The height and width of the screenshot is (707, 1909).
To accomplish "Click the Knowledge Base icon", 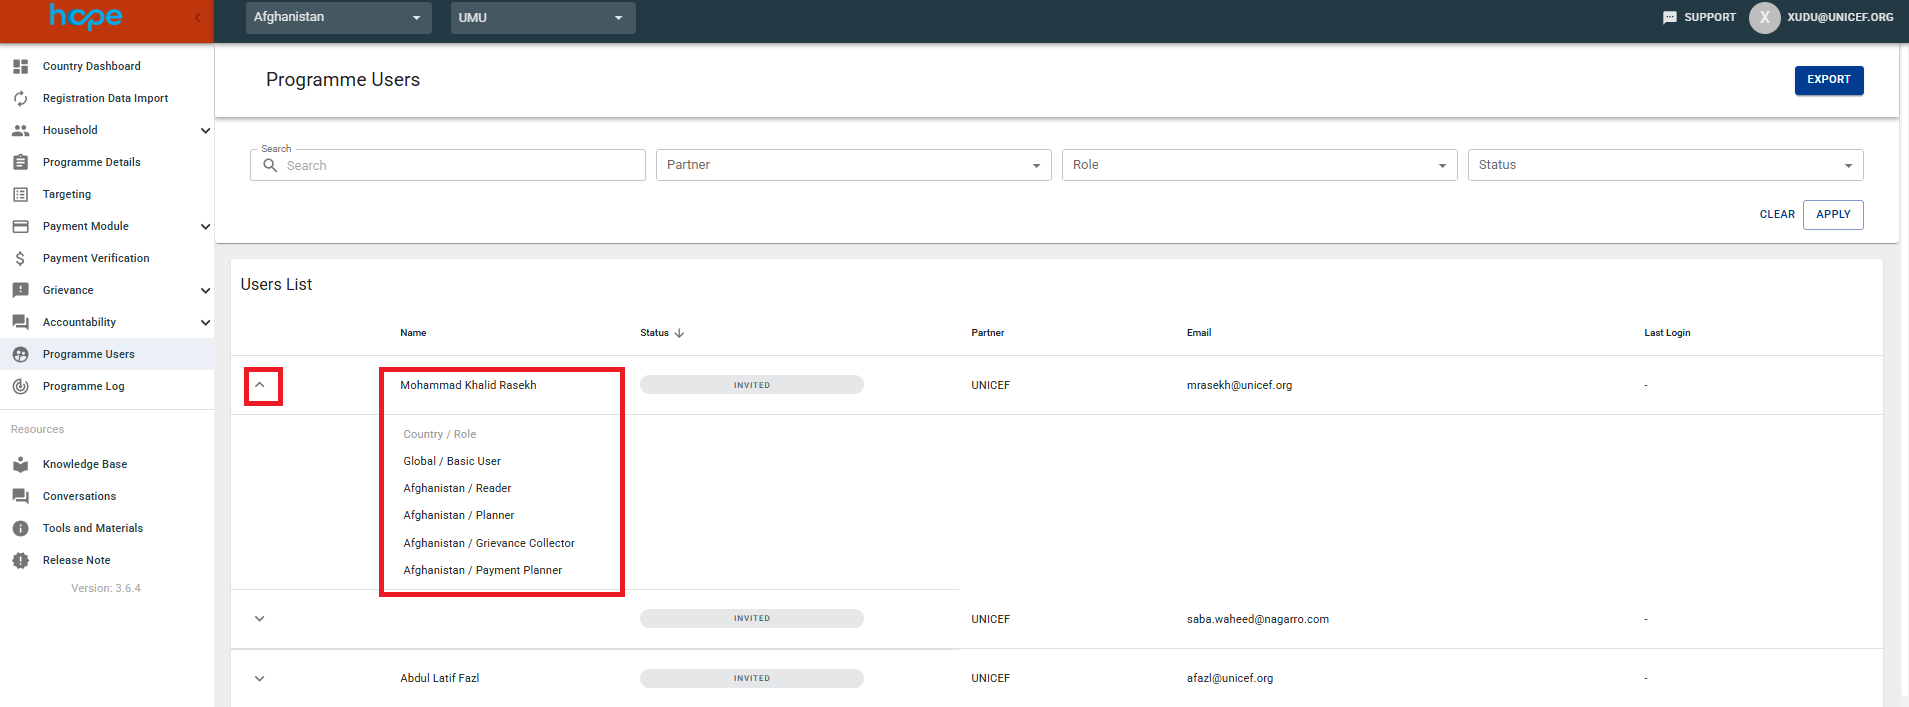I will 20,464.
